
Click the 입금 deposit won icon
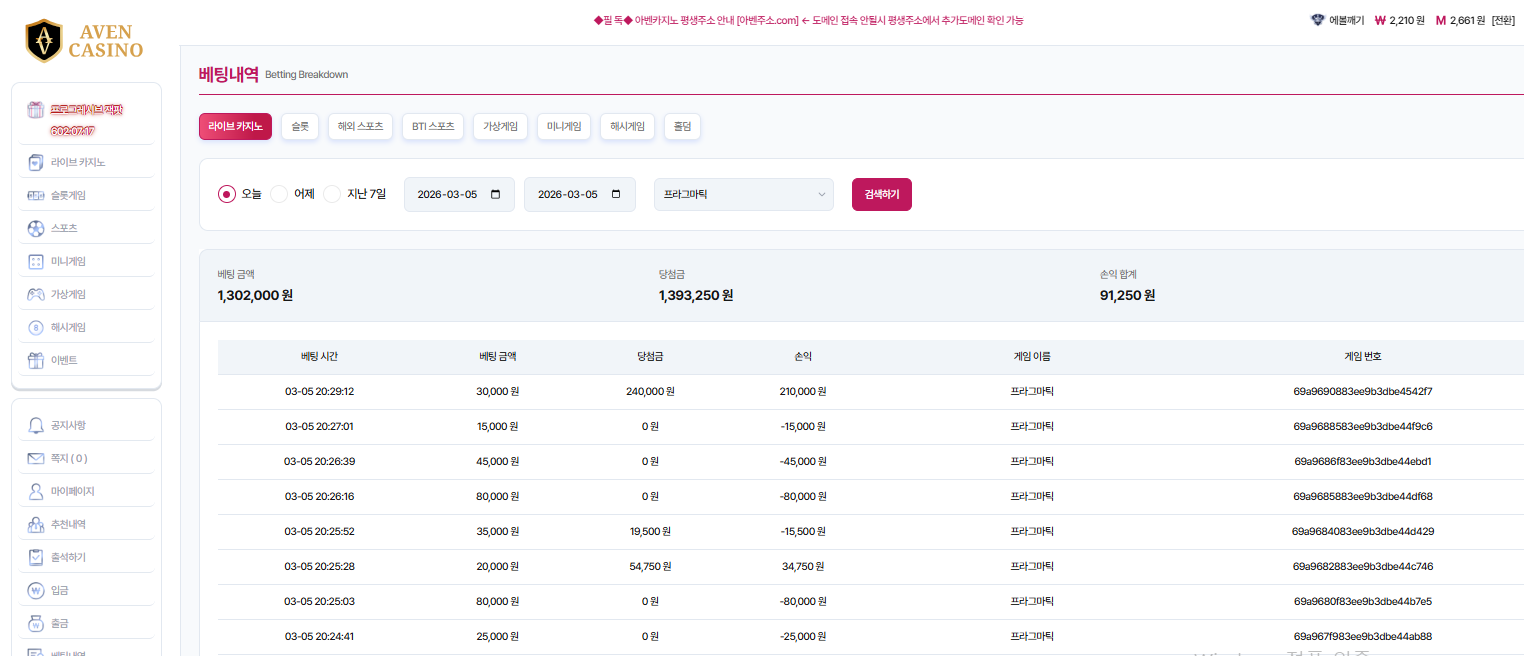[36, 590]
